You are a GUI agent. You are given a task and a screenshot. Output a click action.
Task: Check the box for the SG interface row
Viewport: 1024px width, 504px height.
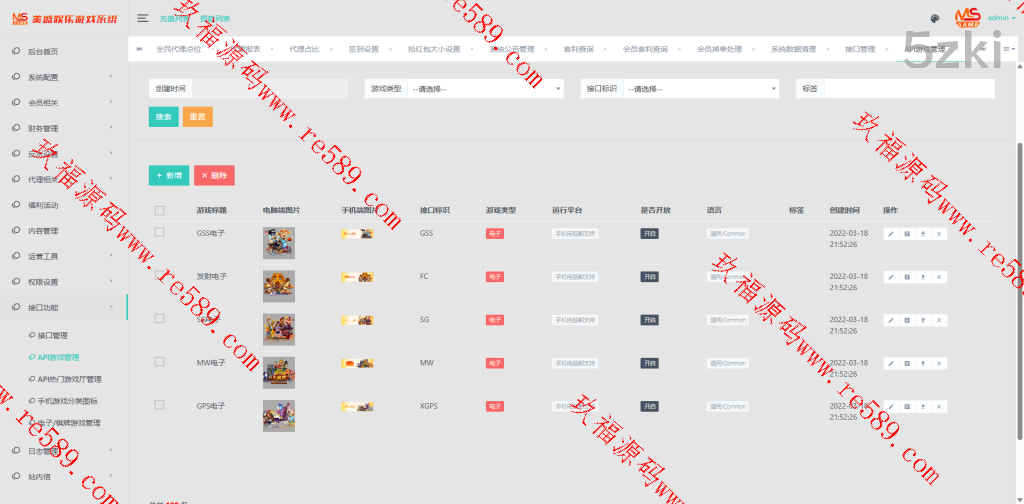click(159, 318)
